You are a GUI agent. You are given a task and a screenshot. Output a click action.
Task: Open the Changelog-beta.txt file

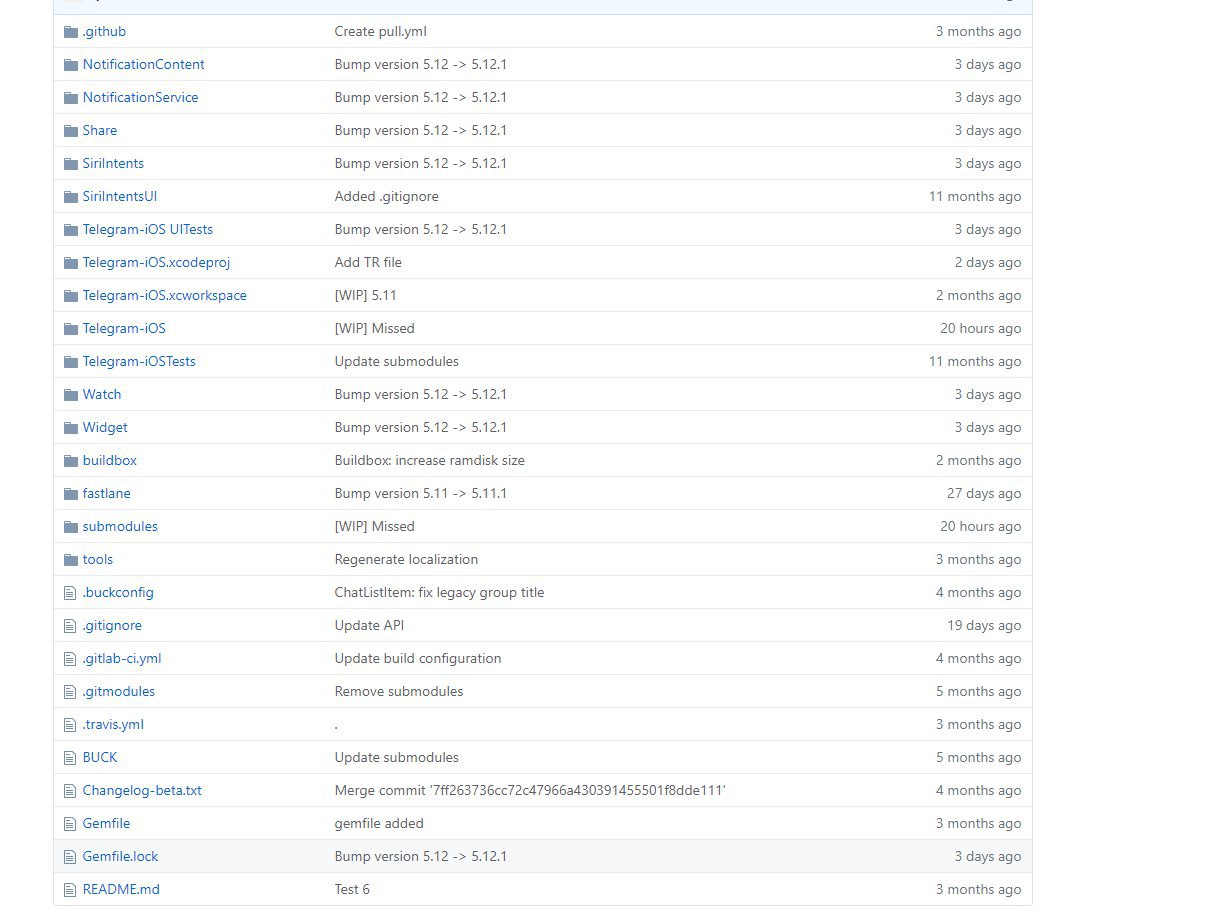pyautogui.click(x=142, y=791)
